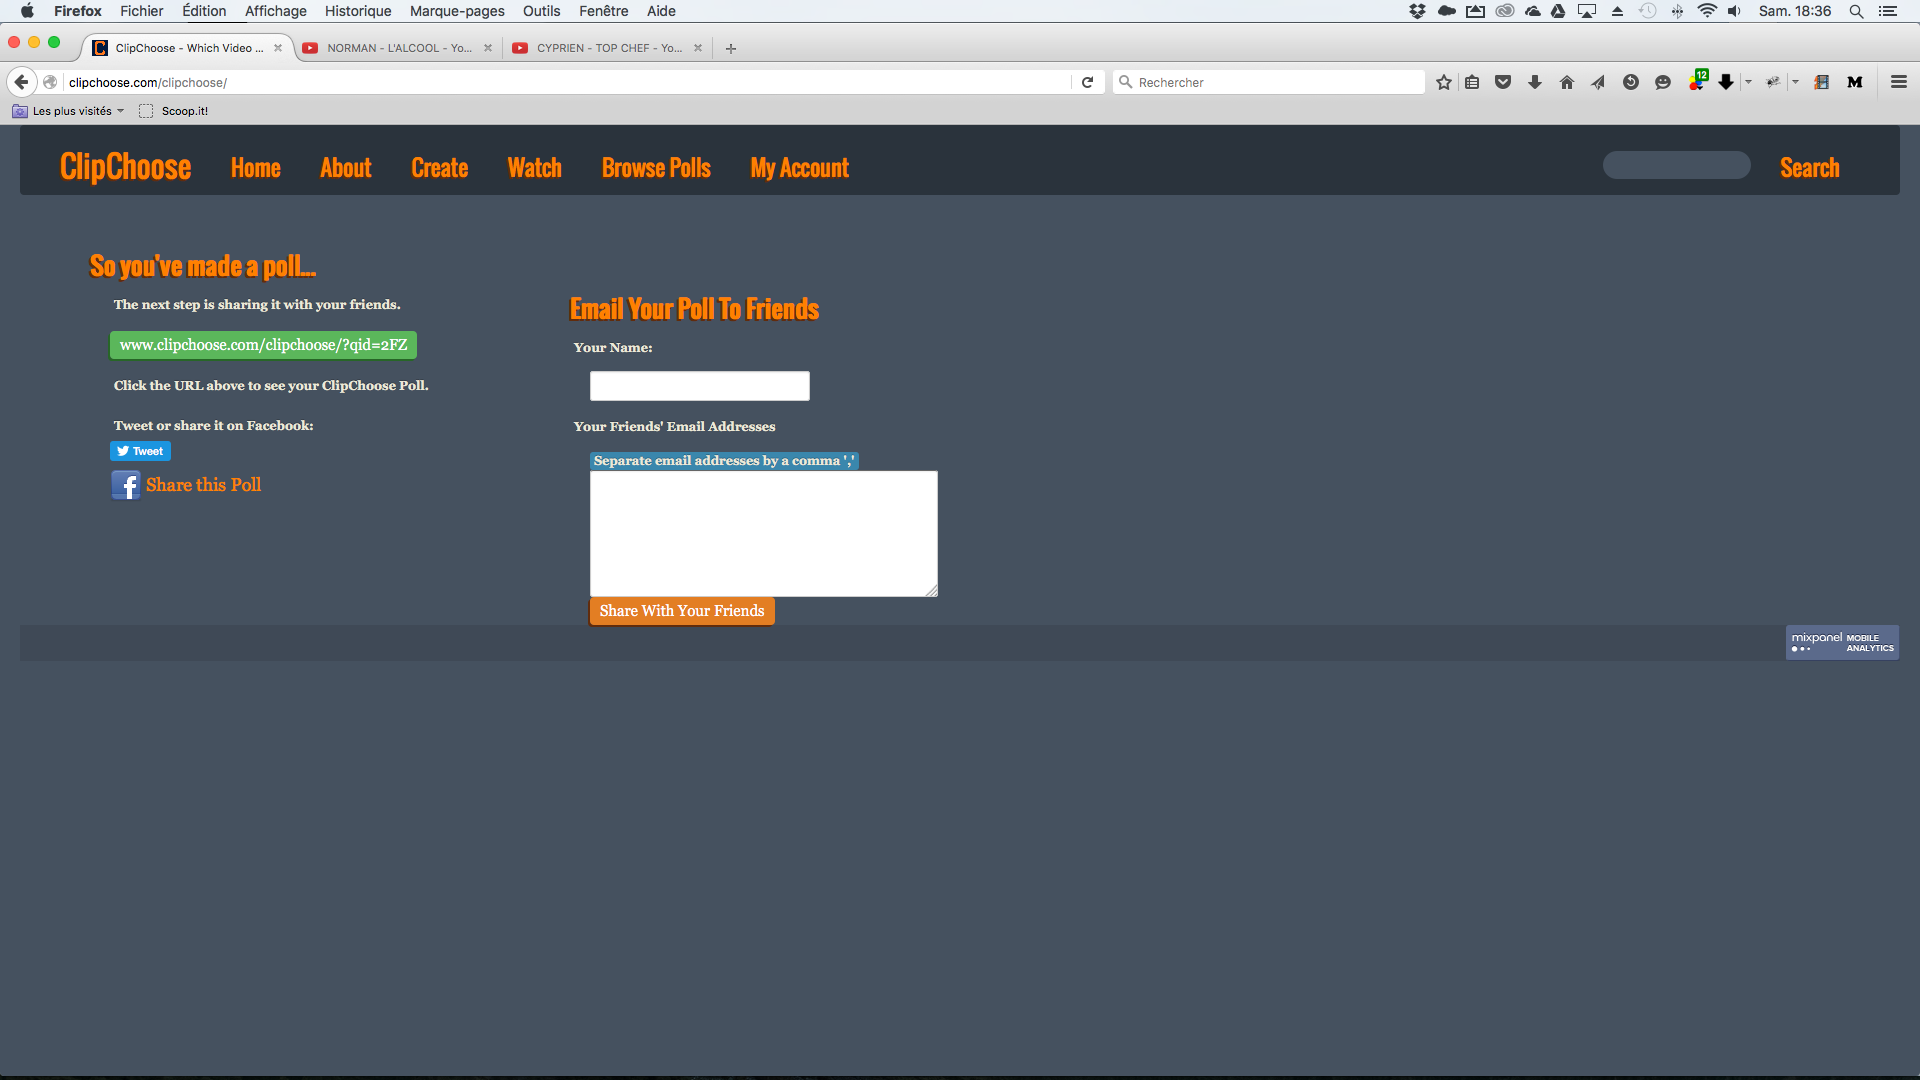The height and width of the screenshot is (1080, 1920).
Task: Switch to the CYPRIEN - TOP CHEF tab
Action: coord(608,48)
